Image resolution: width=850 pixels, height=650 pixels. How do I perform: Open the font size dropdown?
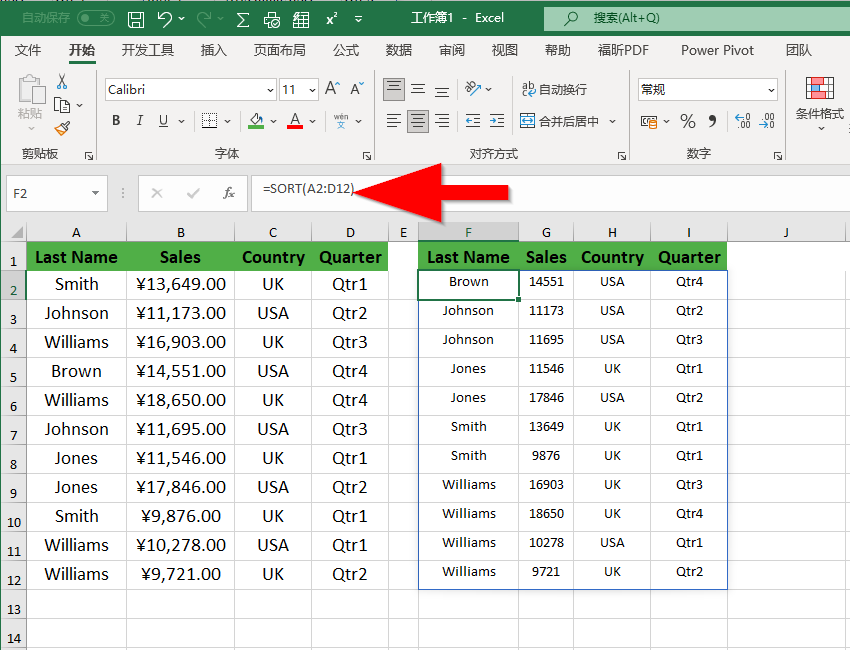pyautogui.click(x=312, y=90)
